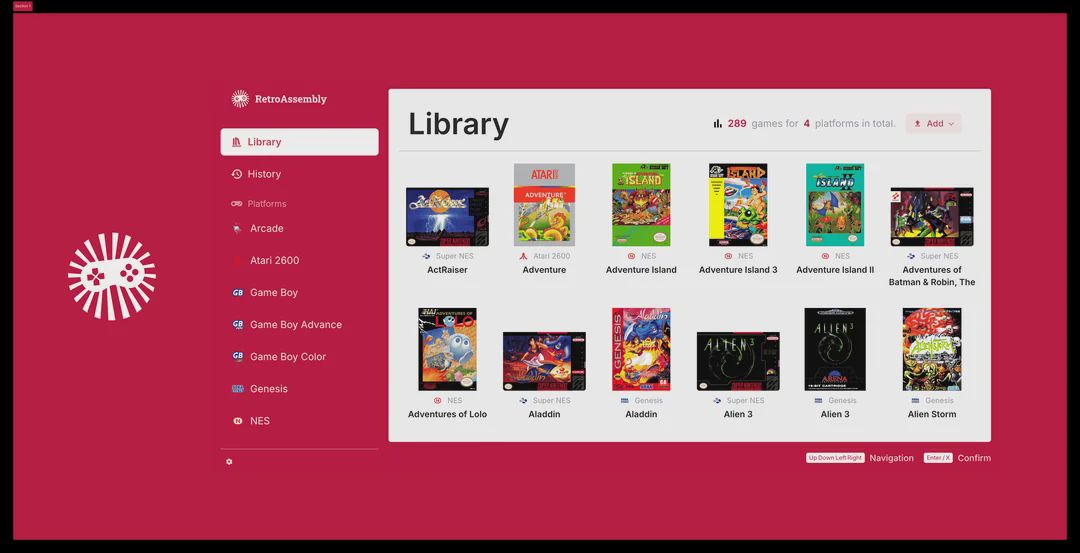
Task: Click the RetroAssembly logo icon
Action: (x=240, y=98)
